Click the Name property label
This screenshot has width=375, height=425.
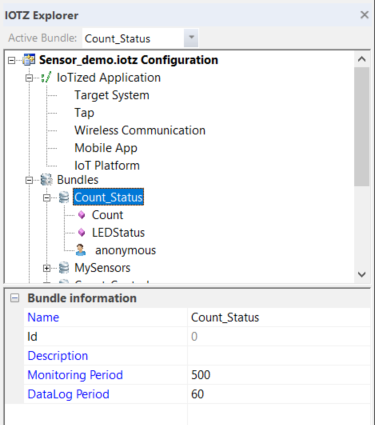tap(43, 317)
